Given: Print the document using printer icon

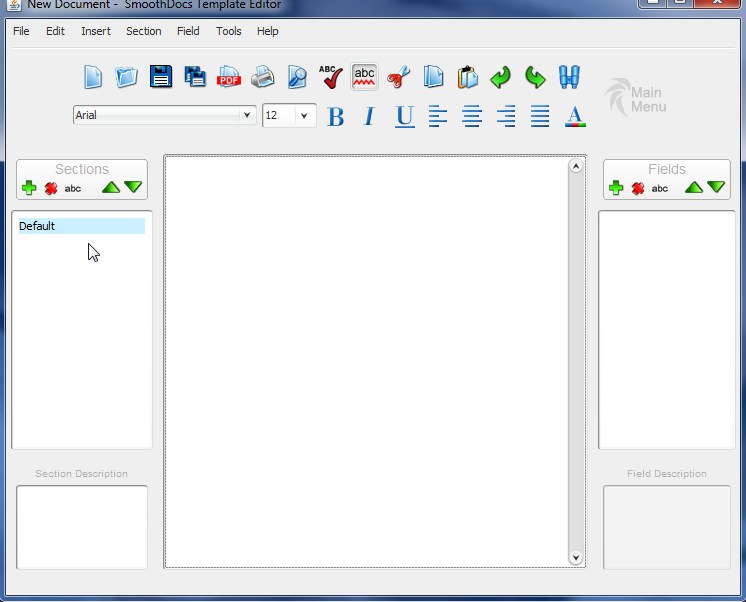Looking at the screenshot, I should pyautogui.click(x=263, y=77).
